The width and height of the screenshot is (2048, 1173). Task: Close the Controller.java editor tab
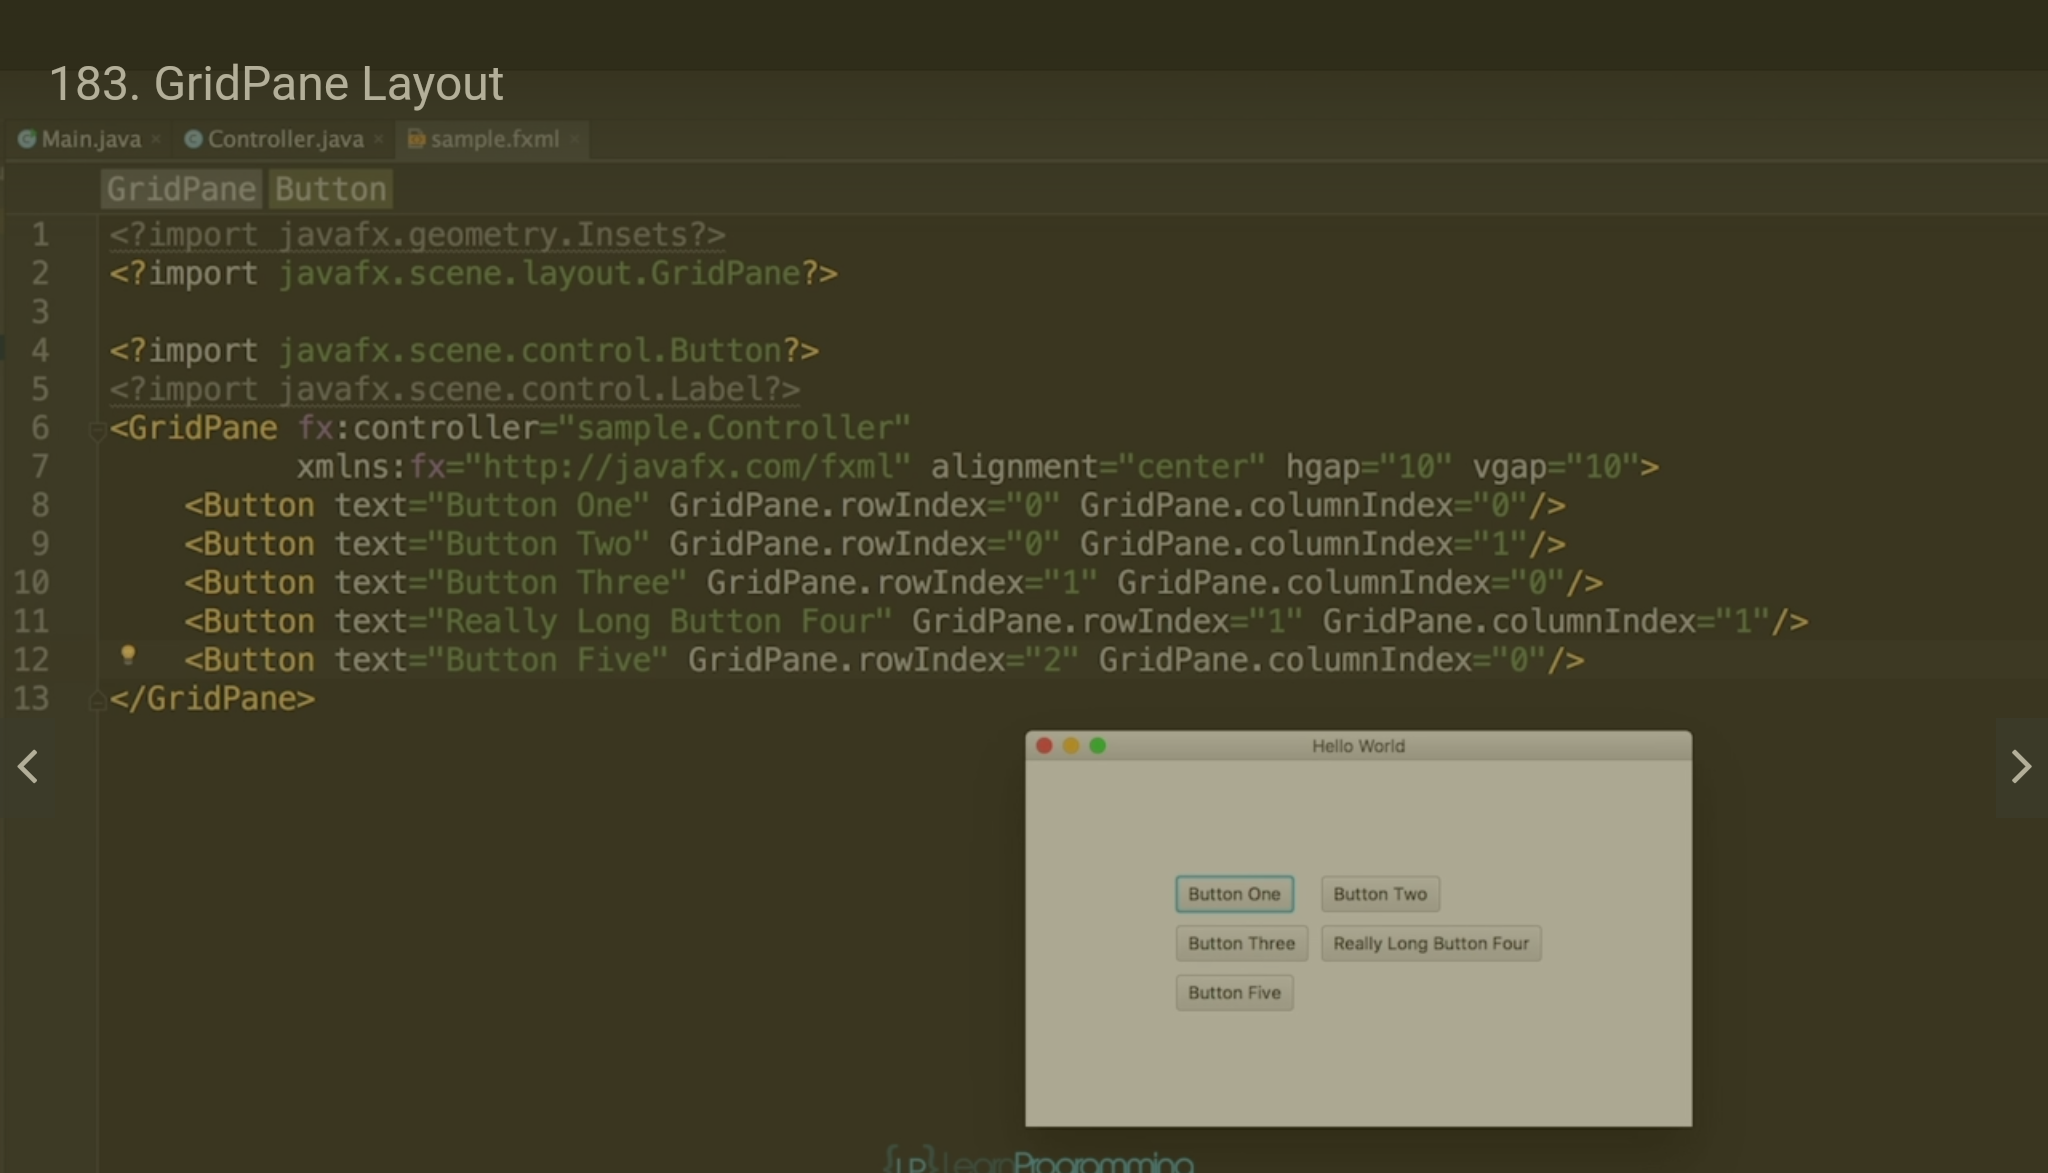pyautogui.click(x=379, y=140)
